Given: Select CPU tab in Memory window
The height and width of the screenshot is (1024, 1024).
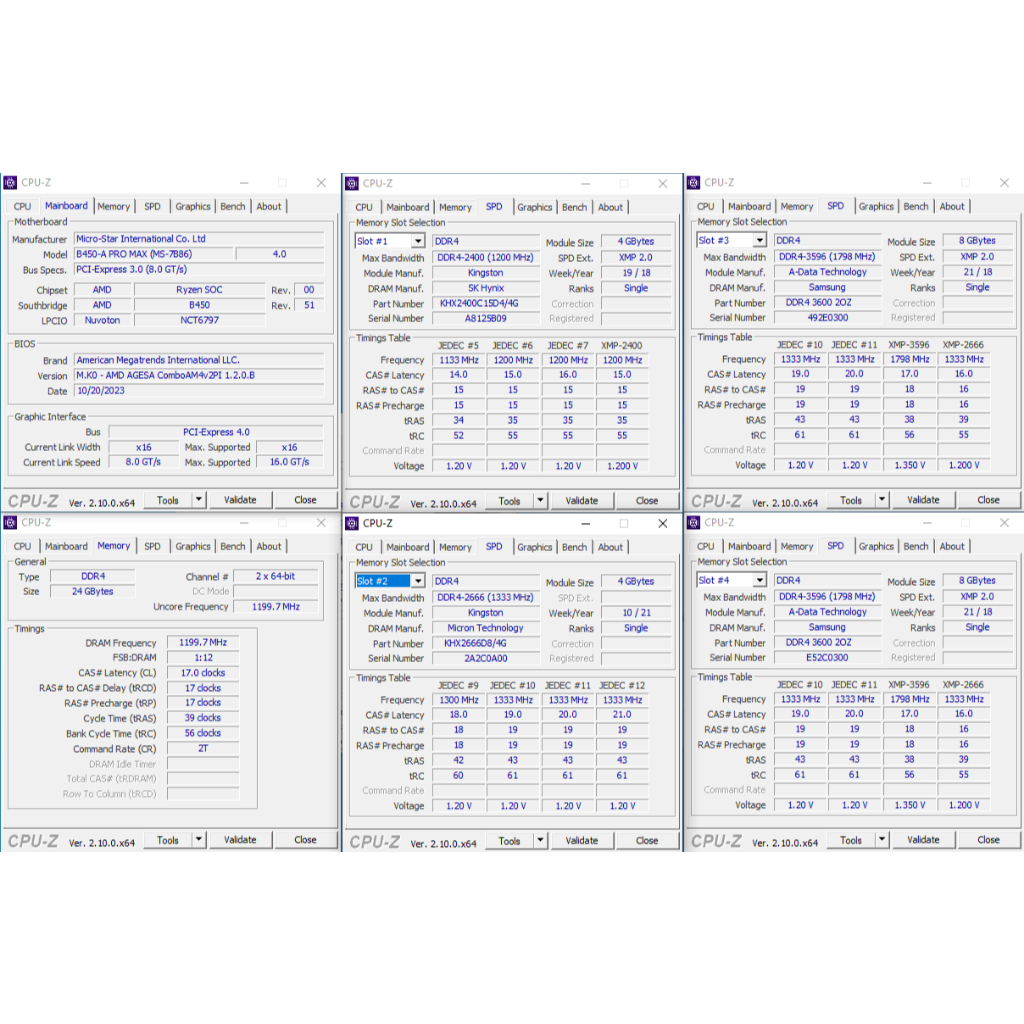Looking at the screenshot, I should 22,547.
